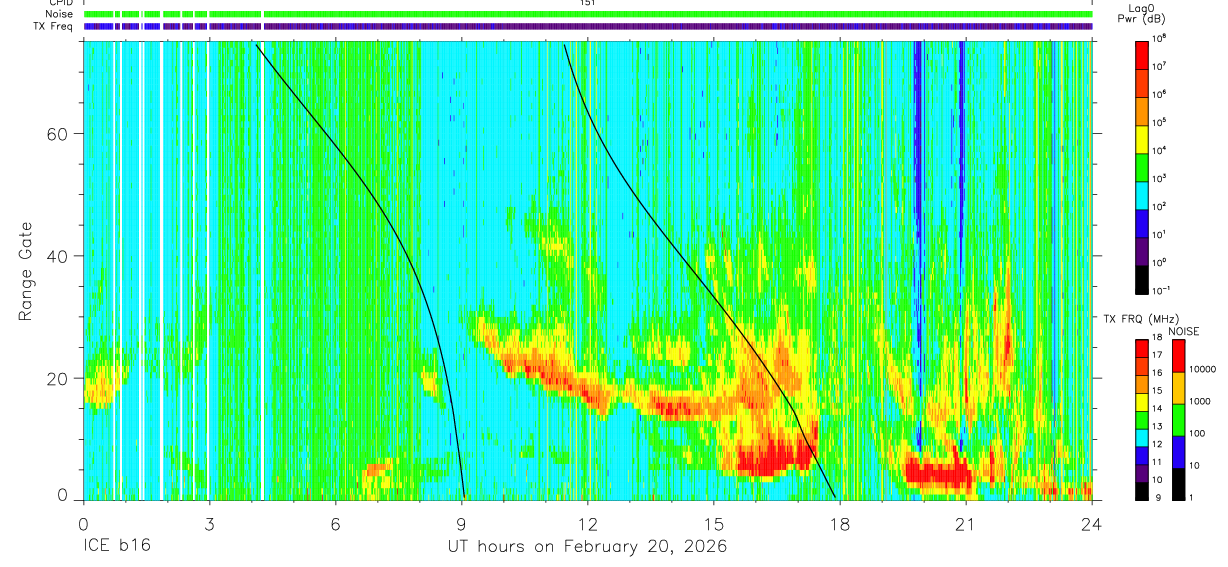Click the '24' tick label on the UT hours axis
Image resolution: width=1228 pixels, height=567 pixels.
1092,523
